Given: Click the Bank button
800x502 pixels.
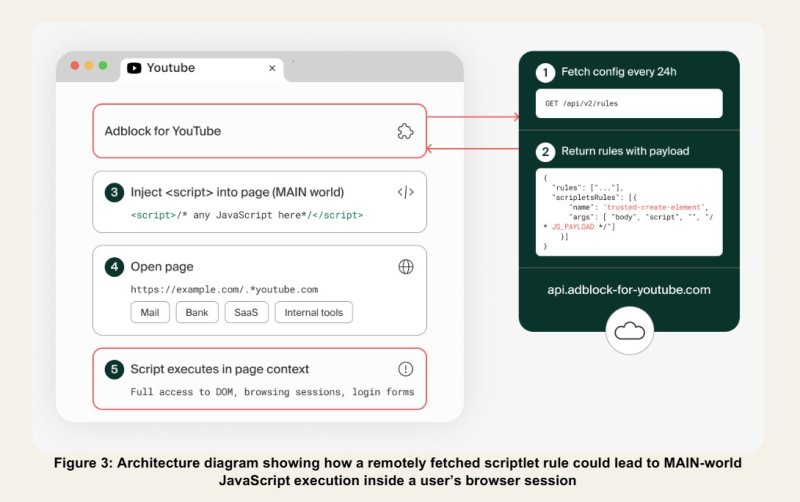Looking at the screenshot, I should [197, 312].
